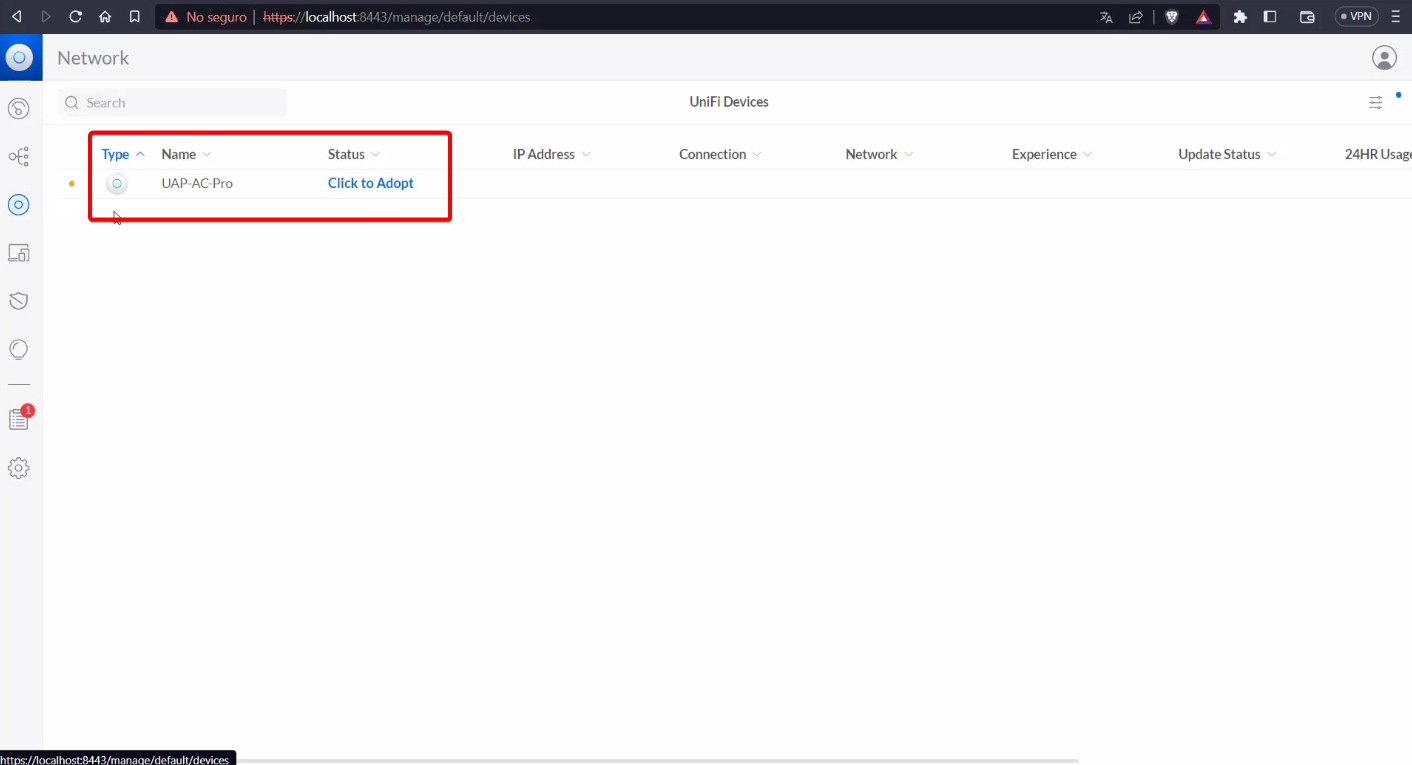Open the System Log icon with badge
The width and height of the screenshot is (1412, 765).
[x=19, y=419]
